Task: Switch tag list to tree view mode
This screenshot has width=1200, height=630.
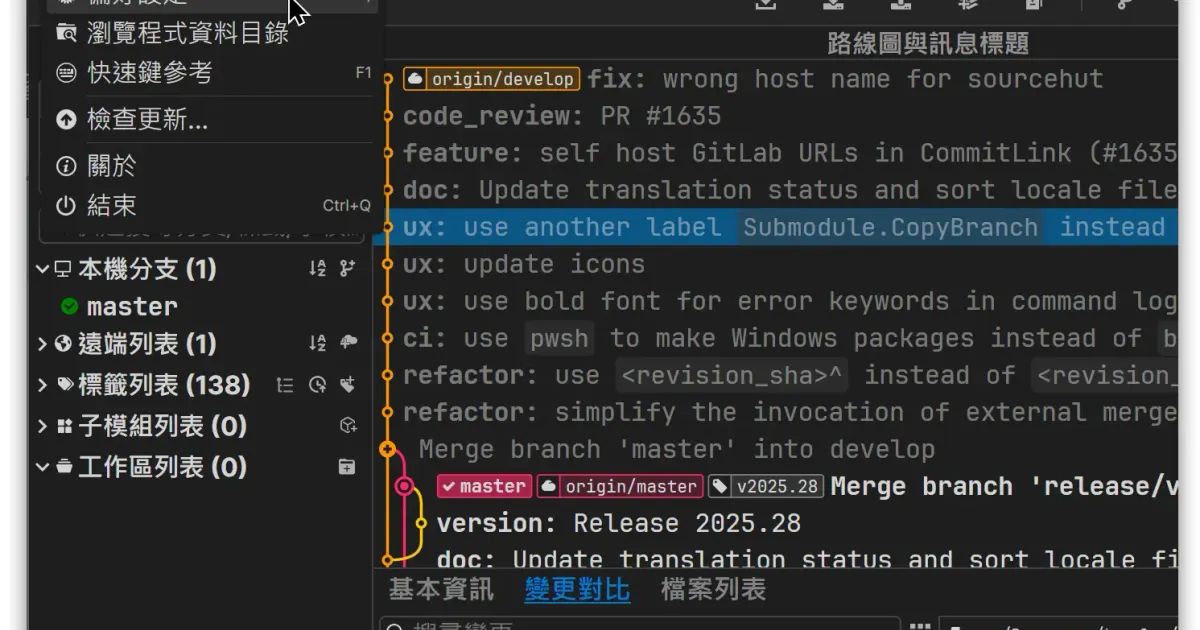Action: click(x=287, y=381)
